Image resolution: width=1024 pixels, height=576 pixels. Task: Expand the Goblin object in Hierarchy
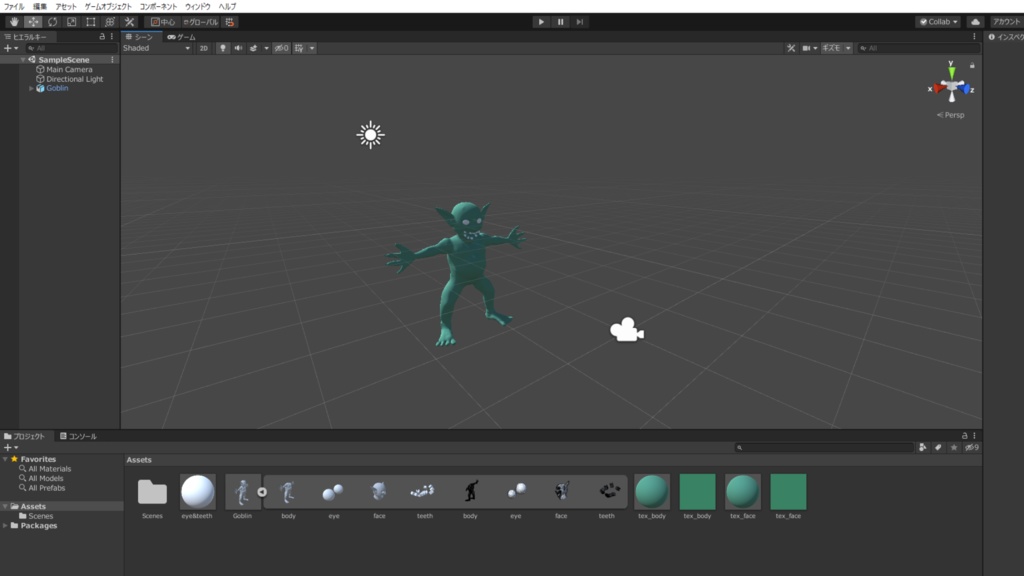pos(31,88)
